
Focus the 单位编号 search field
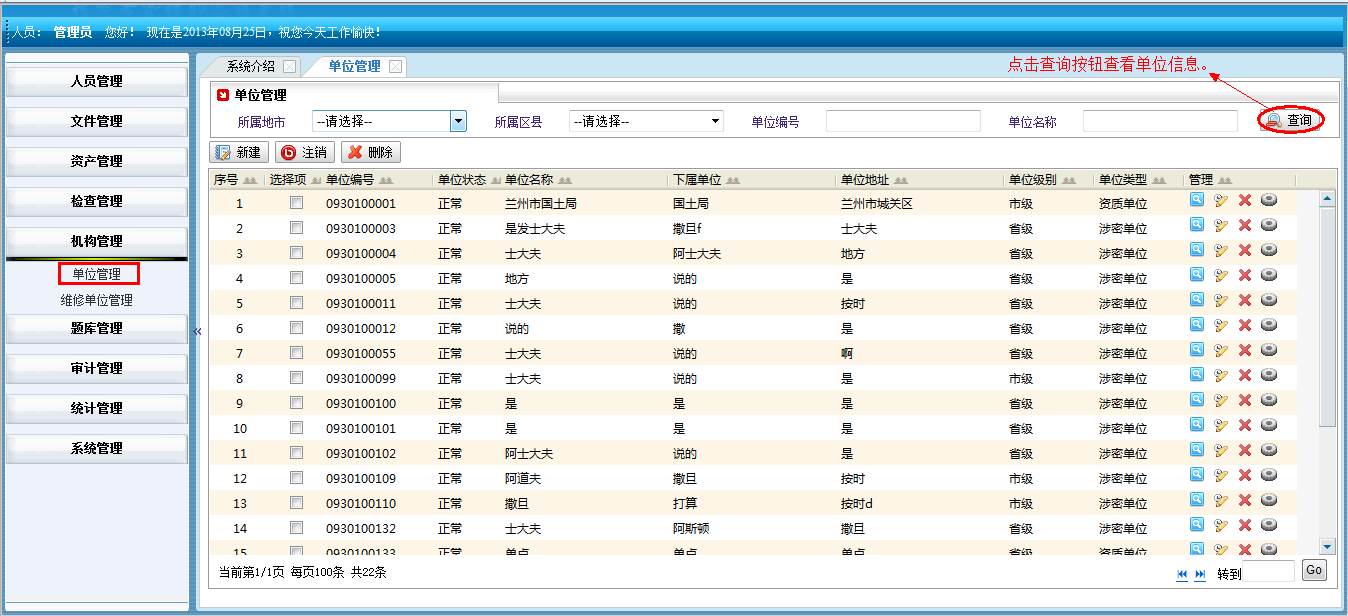point(903,121)
